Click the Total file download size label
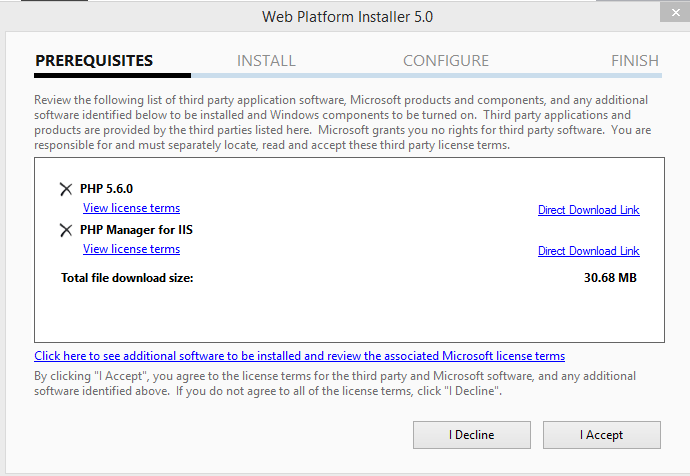 coord(127,278)
